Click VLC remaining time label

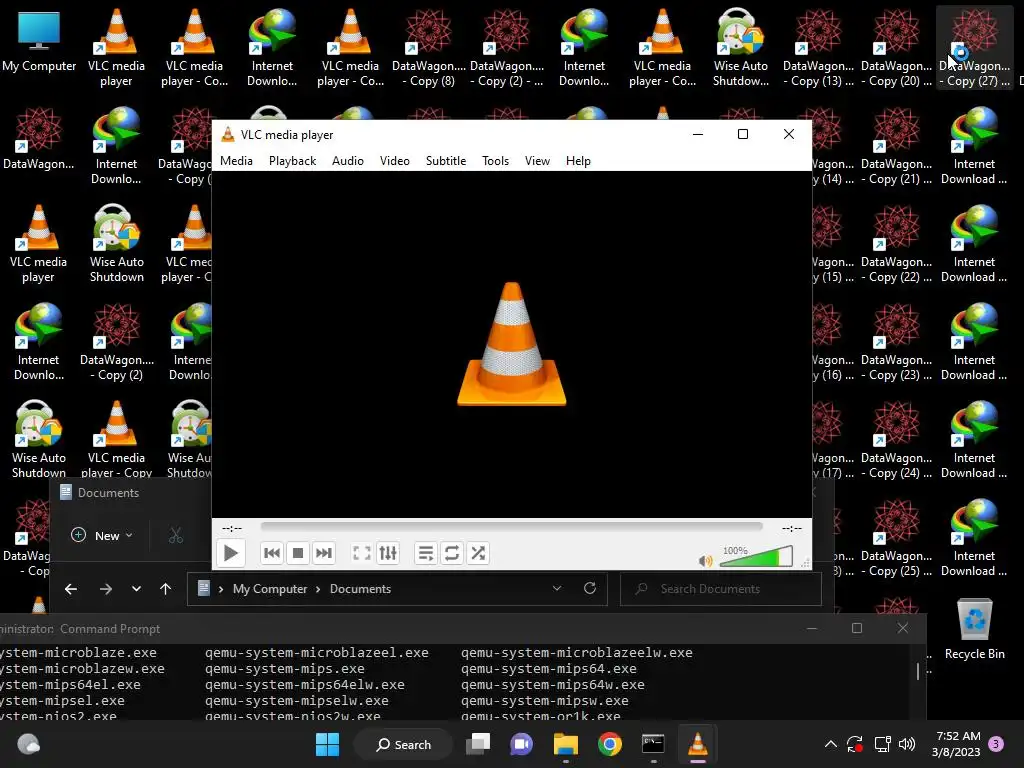792,528
